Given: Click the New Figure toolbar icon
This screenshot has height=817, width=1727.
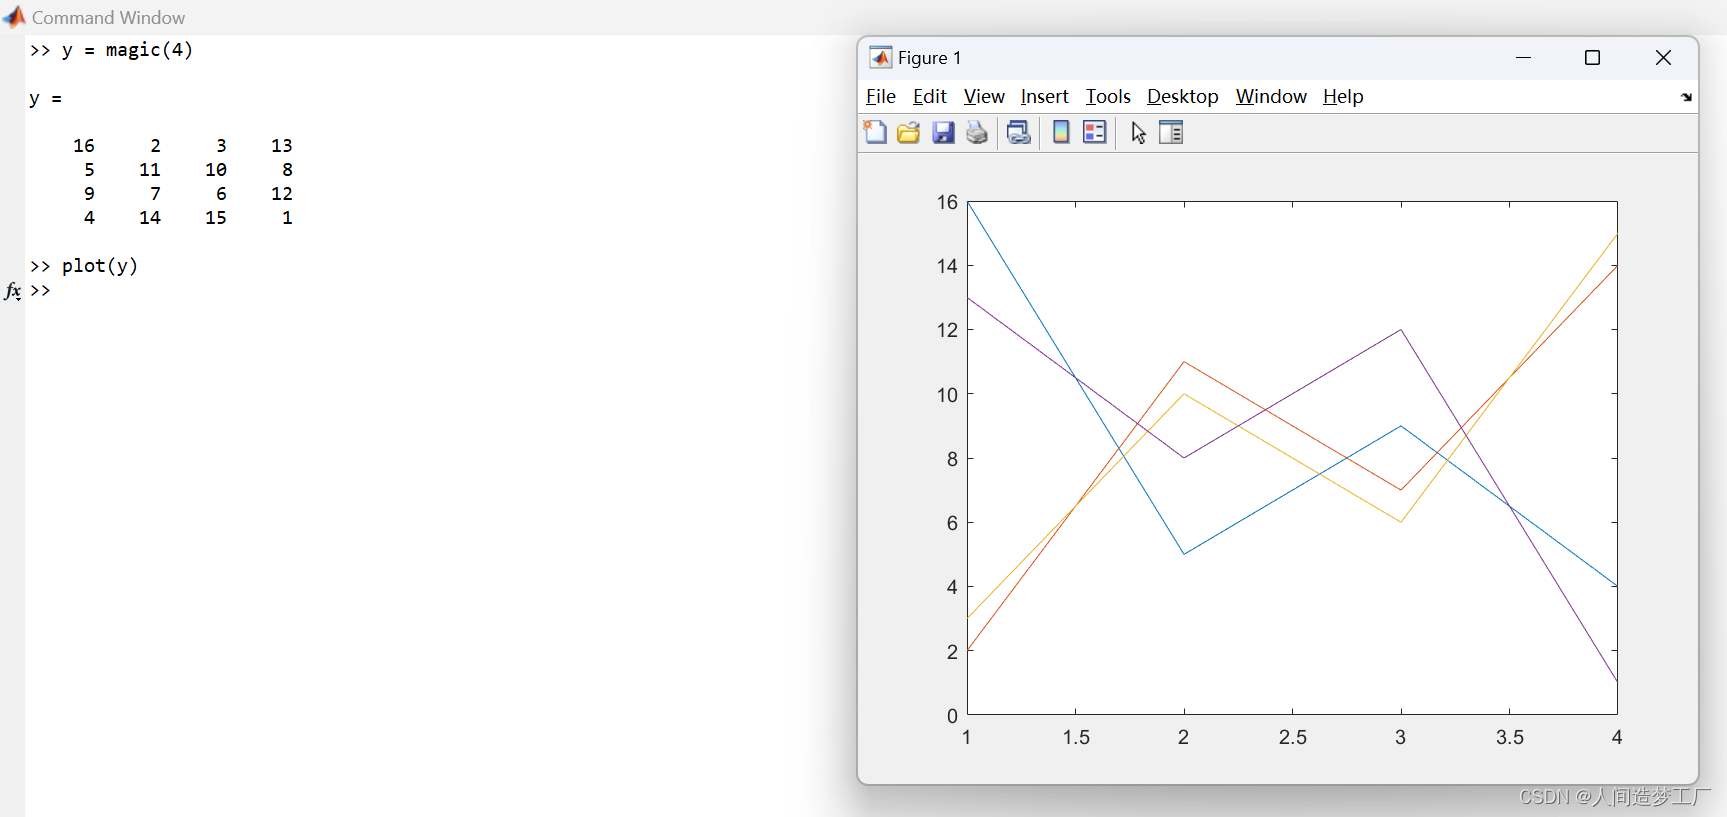Looking at the screenshot, I should click(875, 132).
